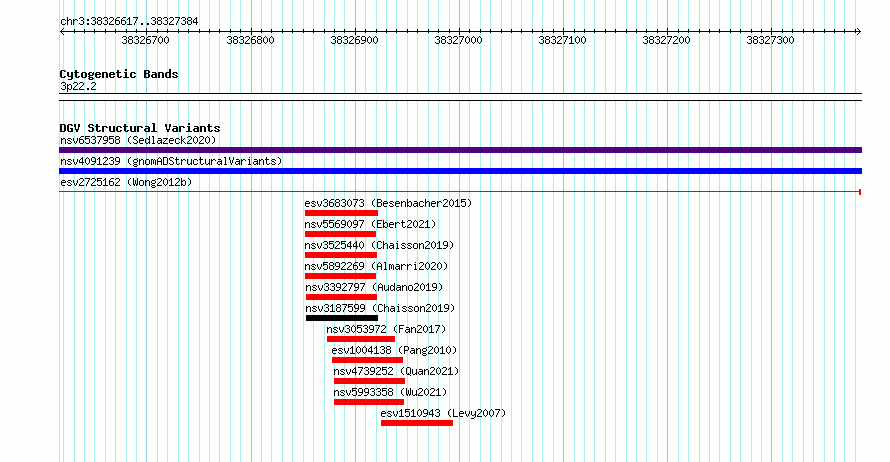Open nsv3392797 (Audano2019) label
Viewport: 890px width, 462px height.
374,287
